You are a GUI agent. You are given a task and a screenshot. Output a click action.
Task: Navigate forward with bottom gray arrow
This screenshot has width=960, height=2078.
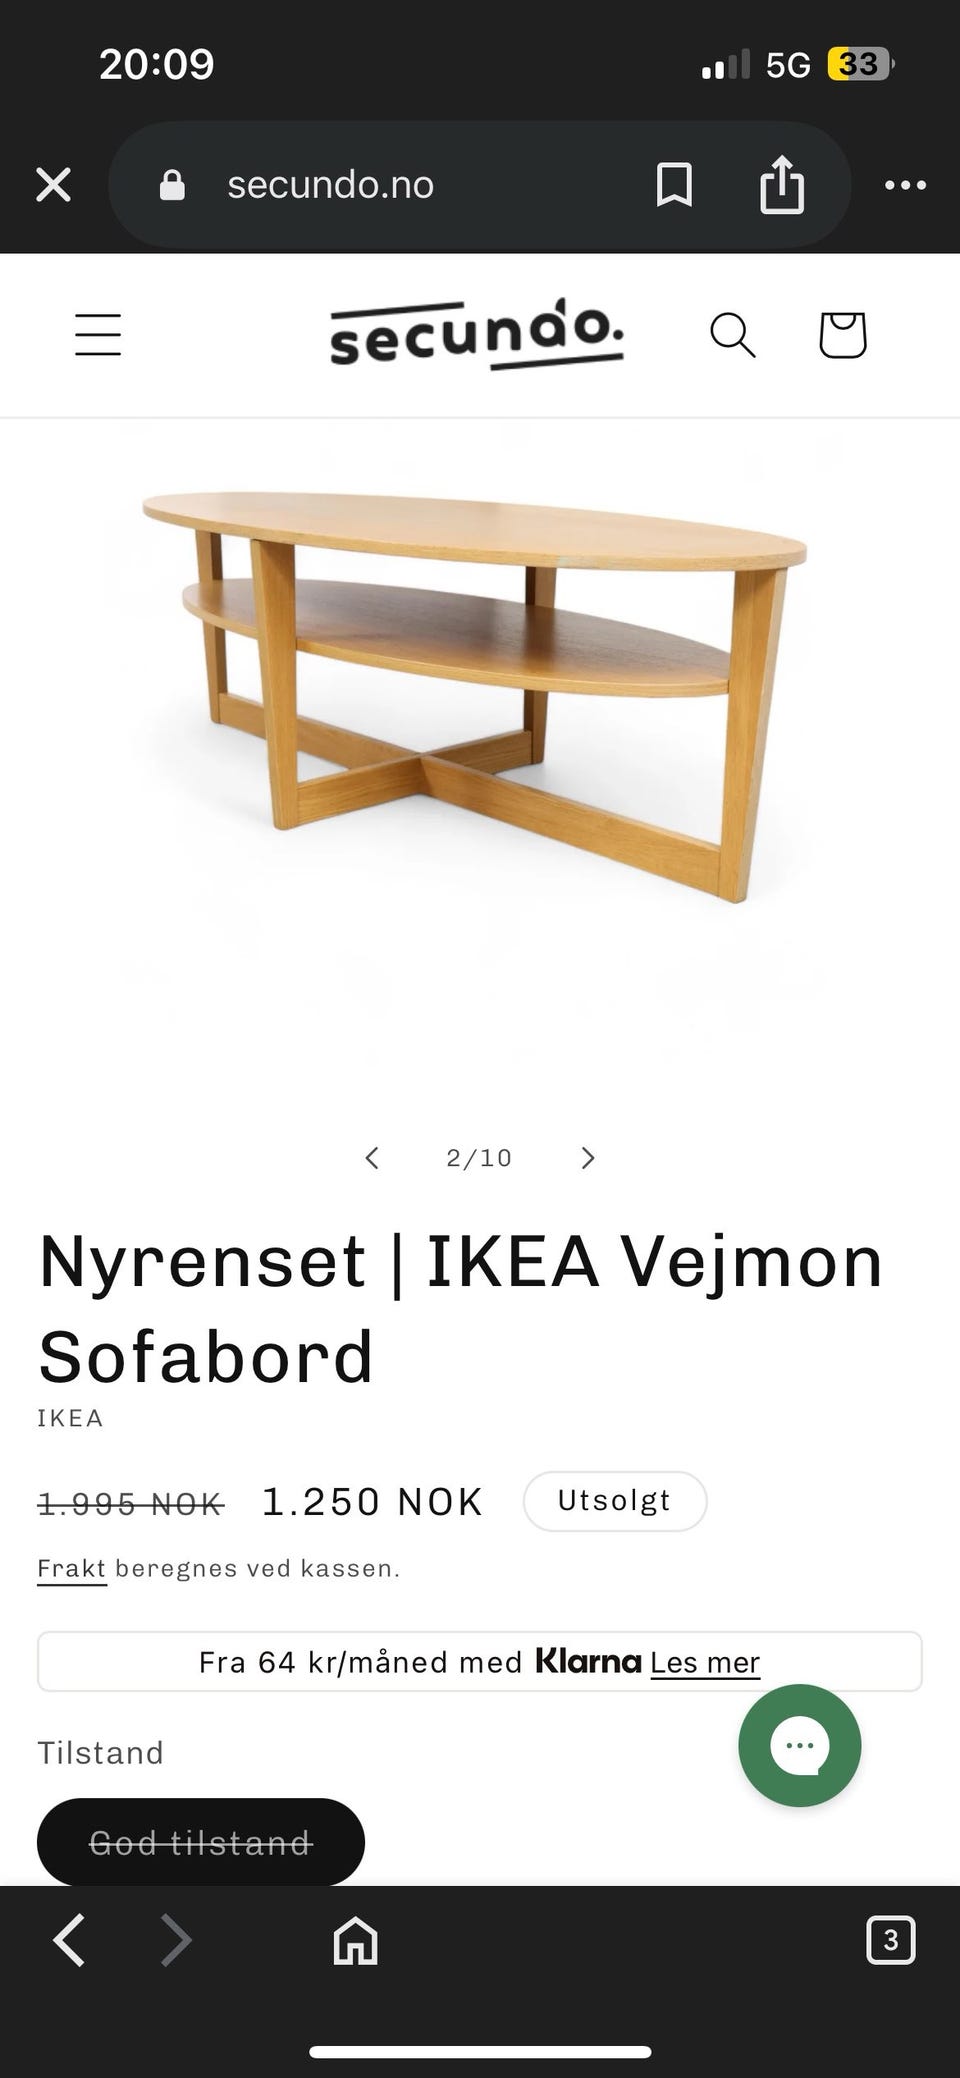pos(177,1941)
